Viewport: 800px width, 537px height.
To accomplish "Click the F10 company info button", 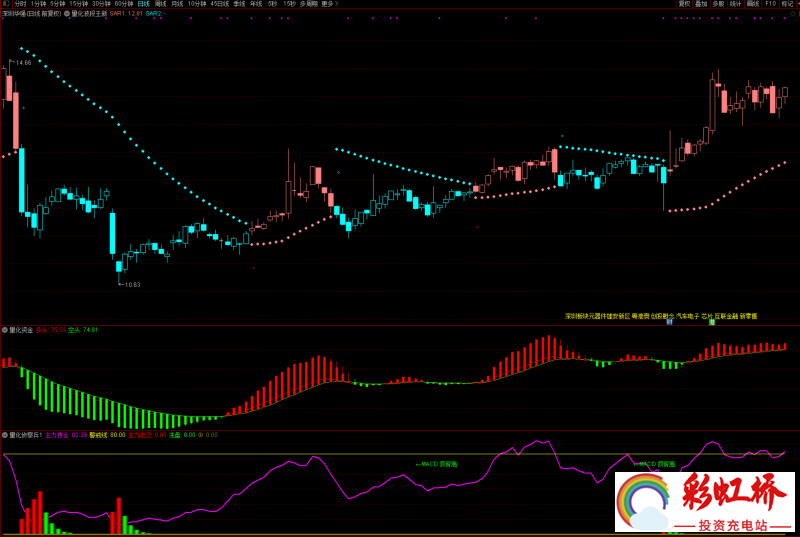I will [770, 4].
